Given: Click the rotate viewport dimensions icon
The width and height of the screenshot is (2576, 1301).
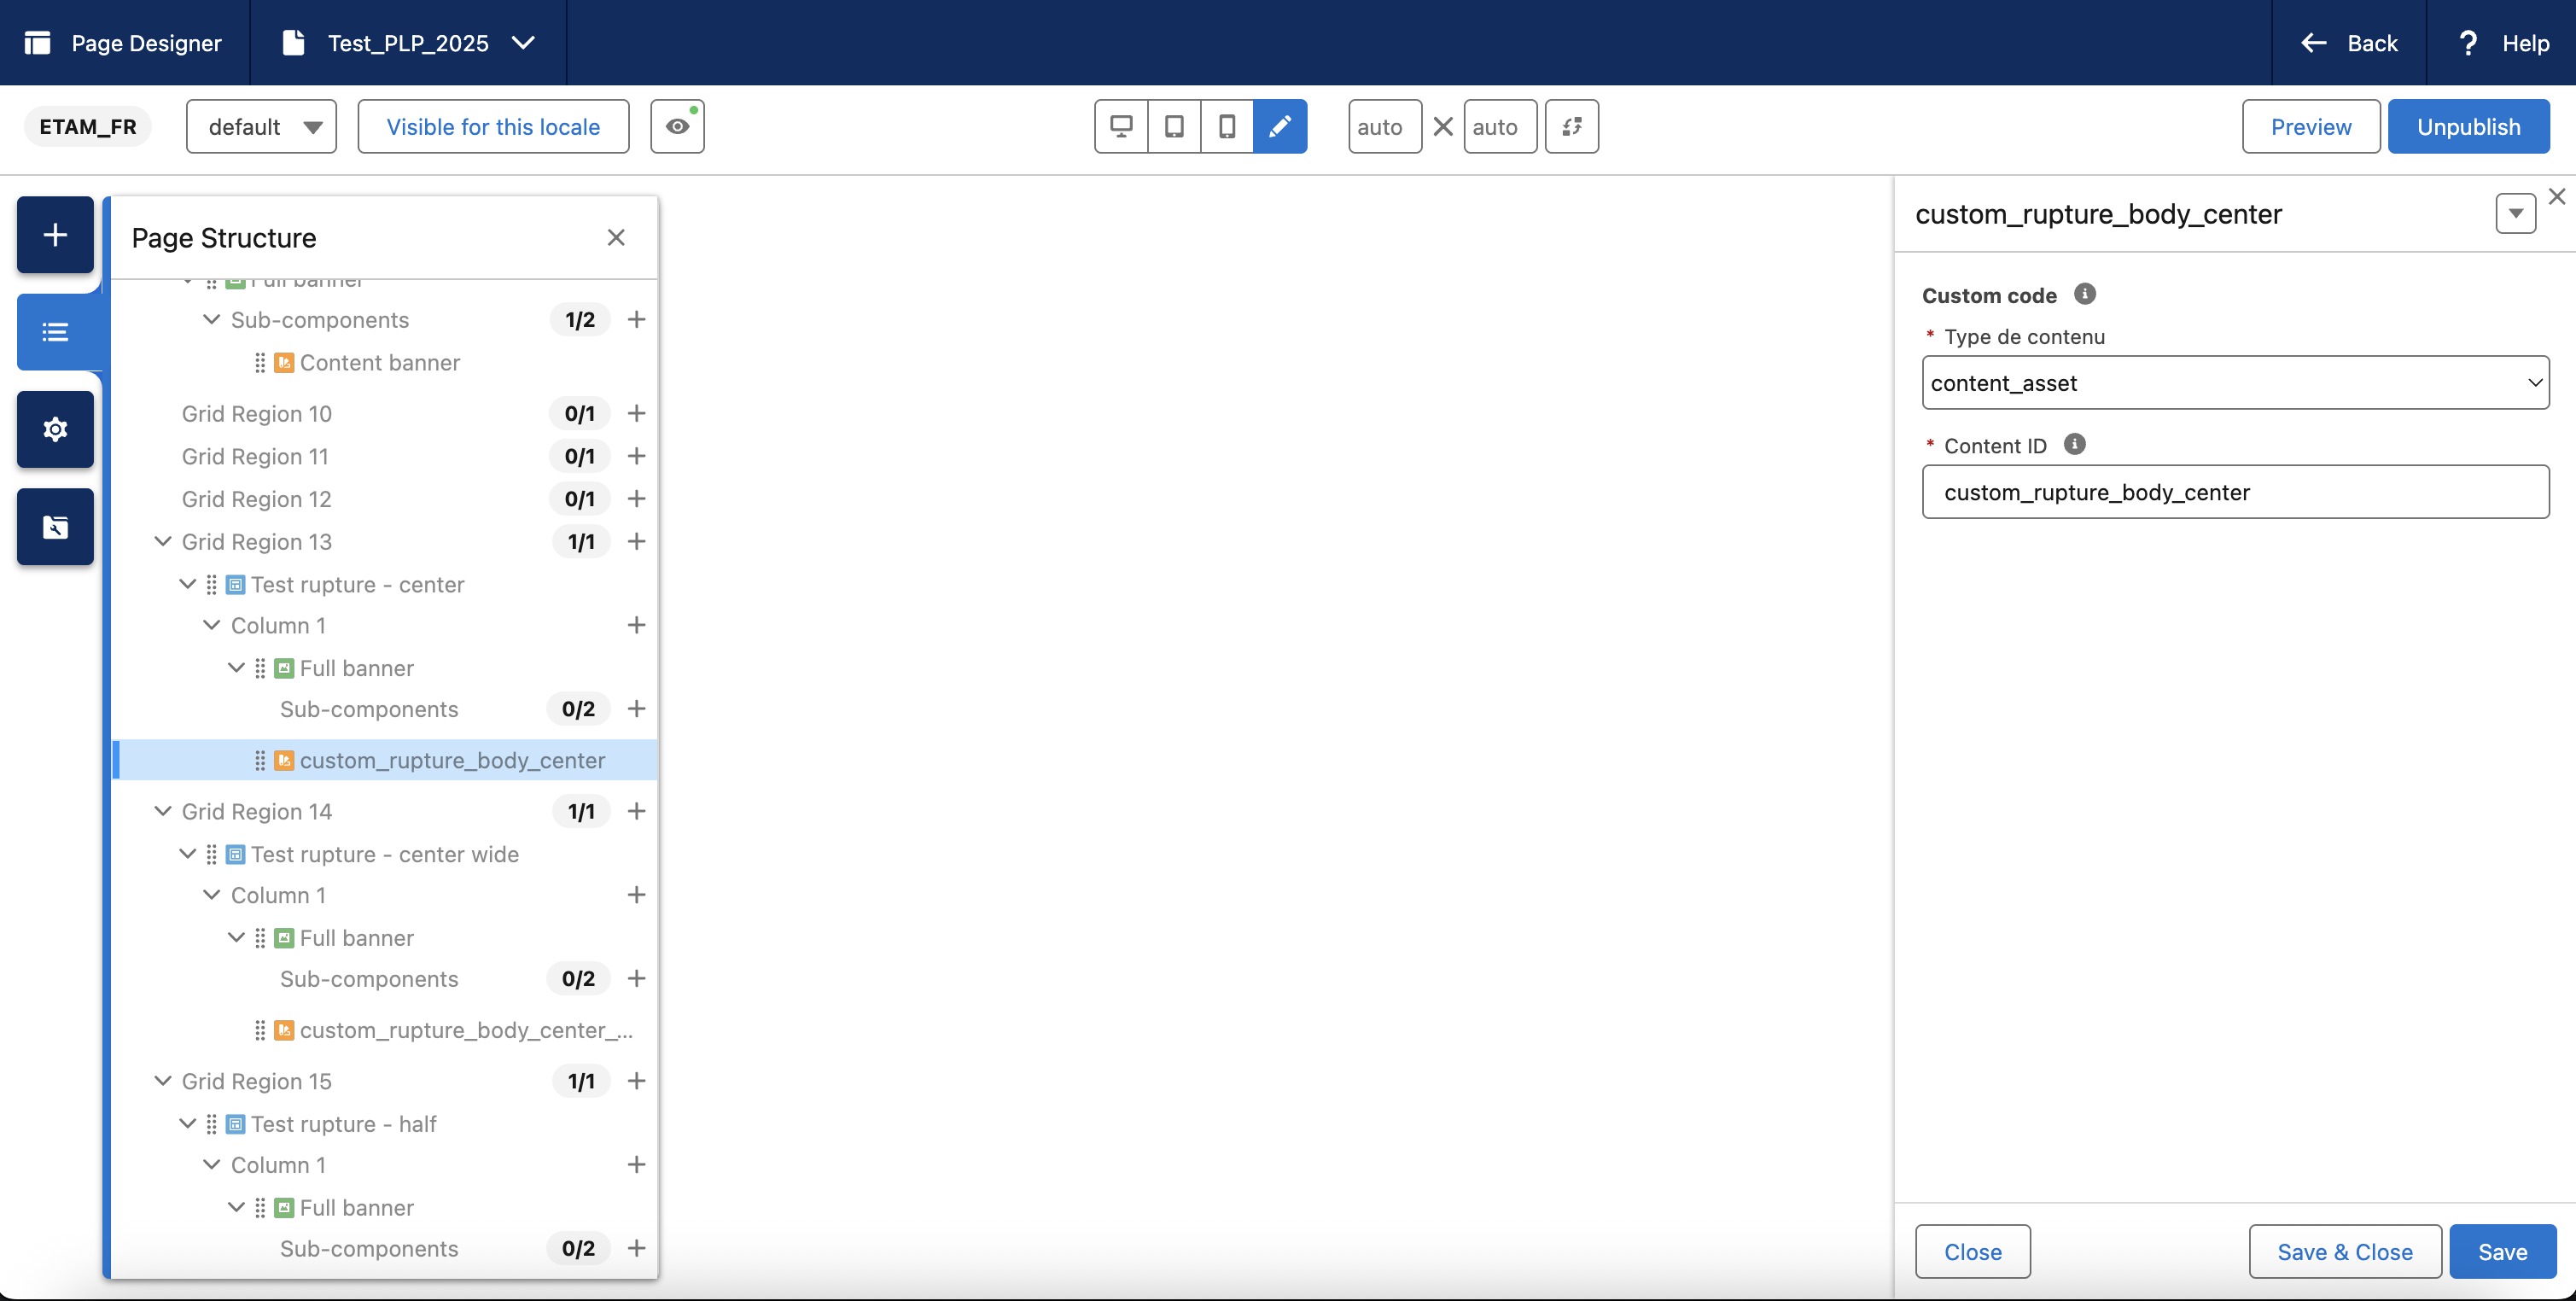Looking at the screenshot, I should pyautogui.click(x=1571, y=126).
